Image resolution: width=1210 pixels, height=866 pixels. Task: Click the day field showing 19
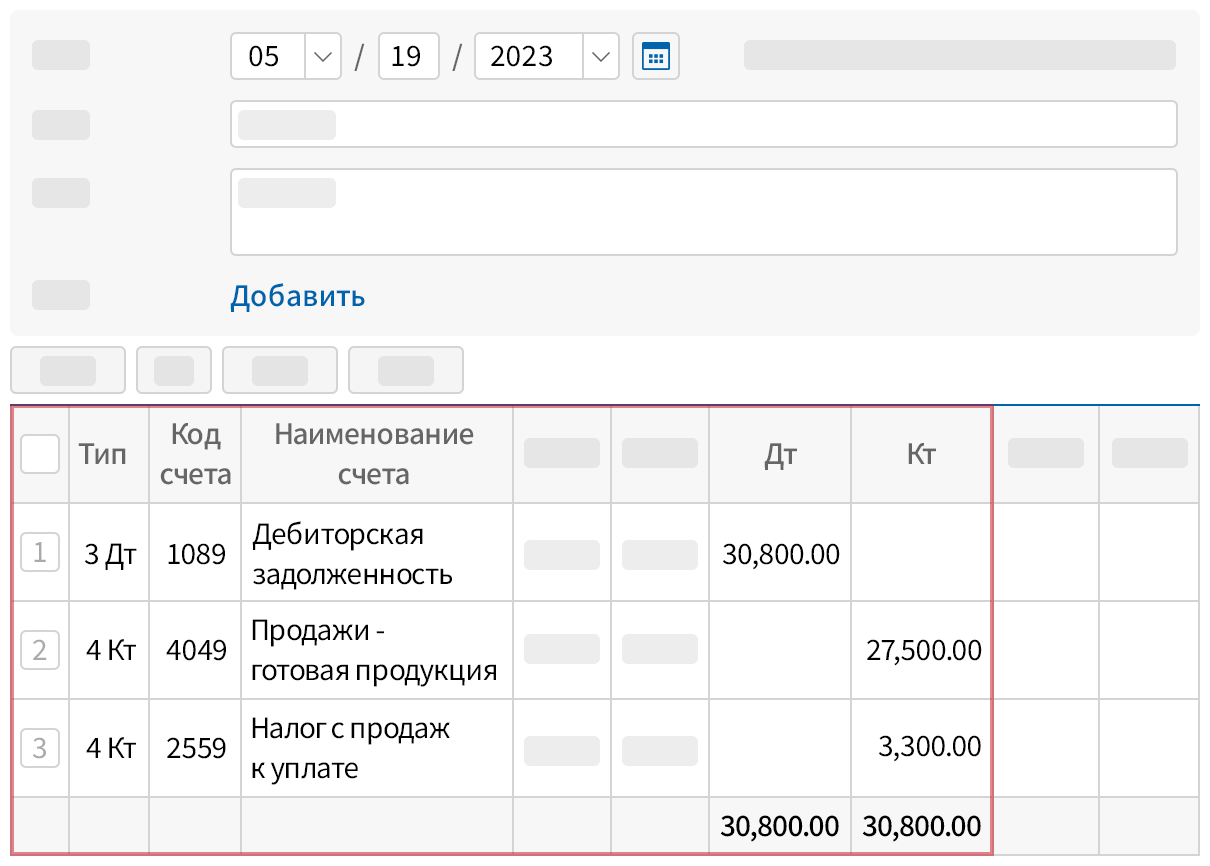[x=408, y=56]
